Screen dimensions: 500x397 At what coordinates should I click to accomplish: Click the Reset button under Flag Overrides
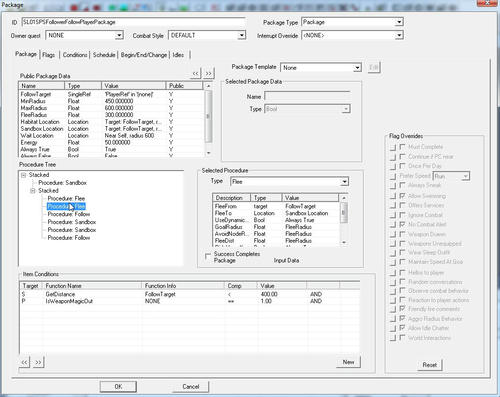[430, 365]
